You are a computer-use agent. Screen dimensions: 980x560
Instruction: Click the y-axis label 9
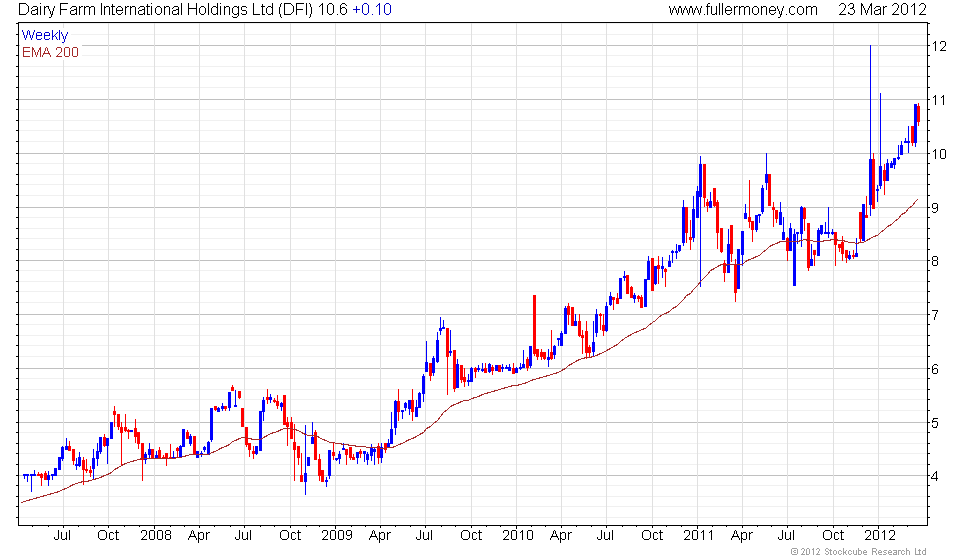936,208
